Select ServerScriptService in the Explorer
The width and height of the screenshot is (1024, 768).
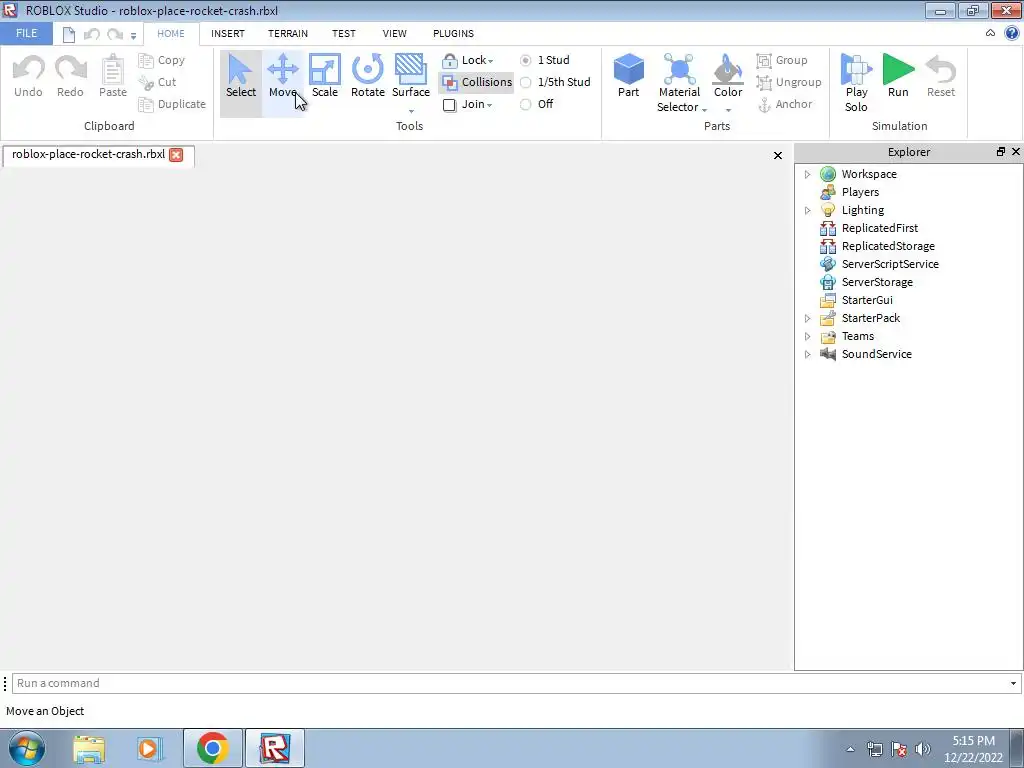[889, 264]
